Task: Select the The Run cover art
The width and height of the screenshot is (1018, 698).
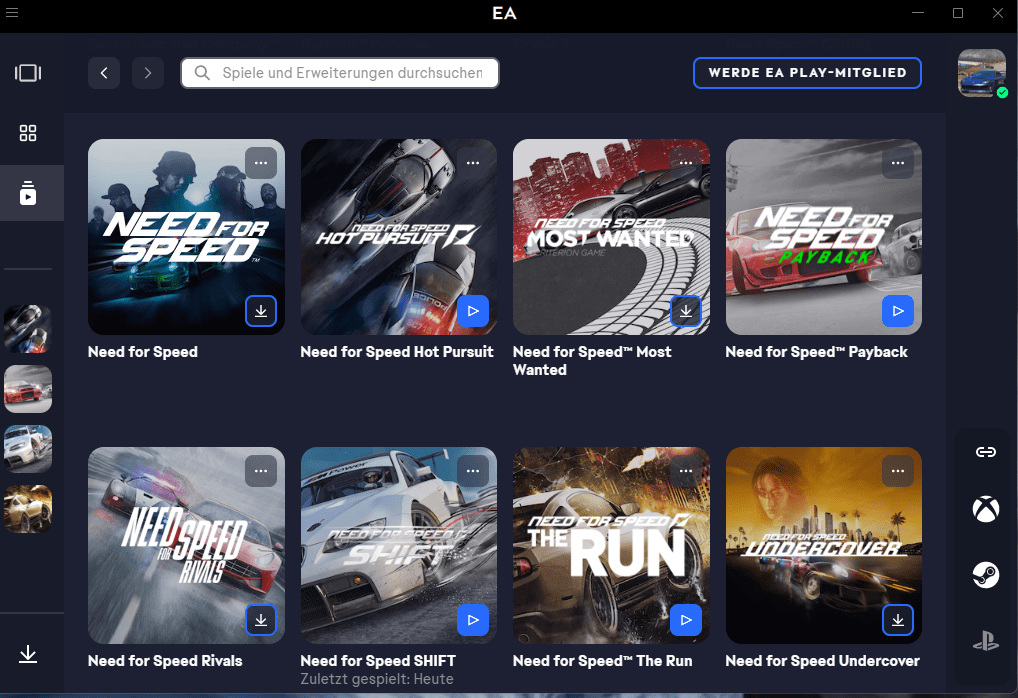Action: (611, 545)
